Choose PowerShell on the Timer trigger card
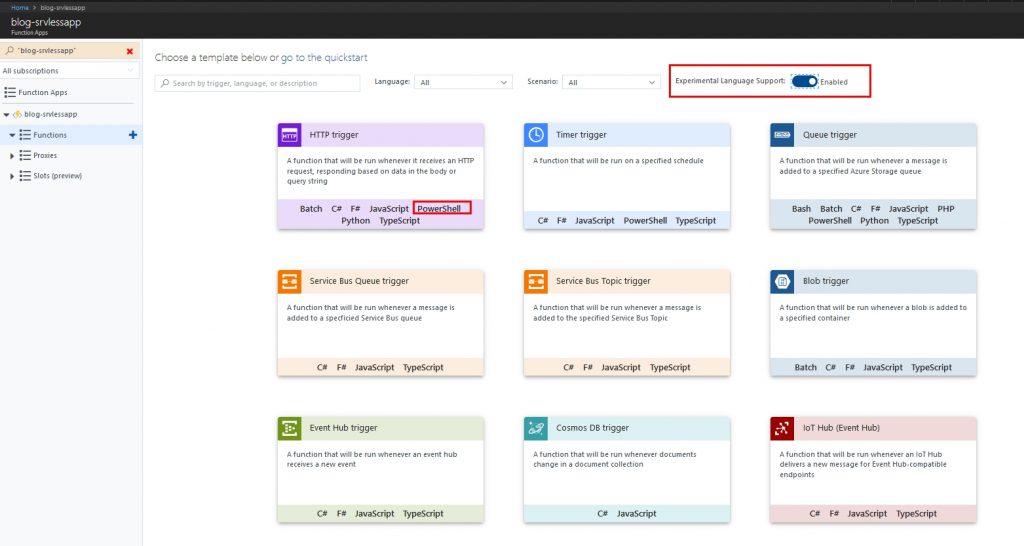 click(645, 221)
